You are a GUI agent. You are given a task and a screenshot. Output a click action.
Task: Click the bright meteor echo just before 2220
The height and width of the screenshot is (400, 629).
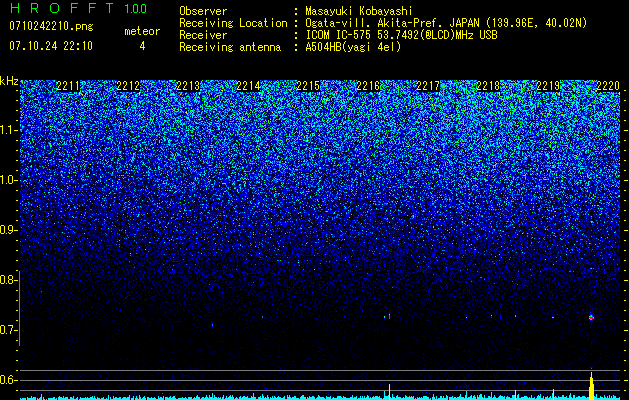coord(591,318)
